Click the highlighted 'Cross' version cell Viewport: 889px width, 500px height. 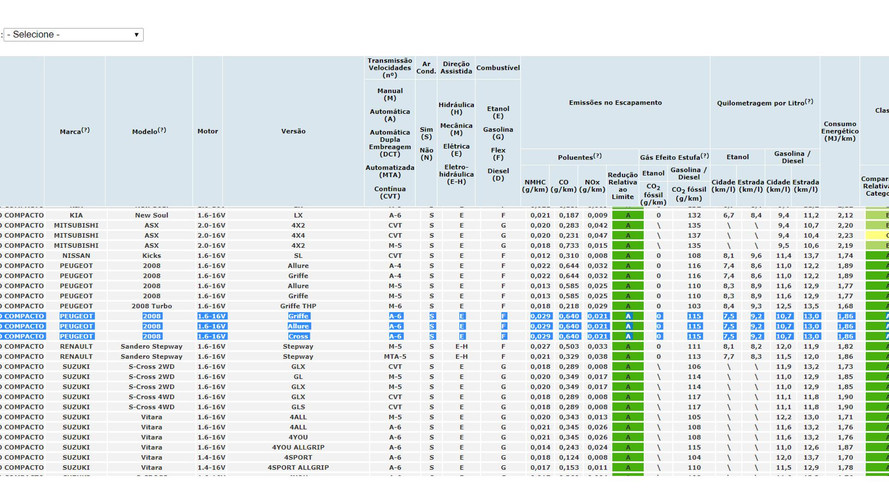[298, 336]
